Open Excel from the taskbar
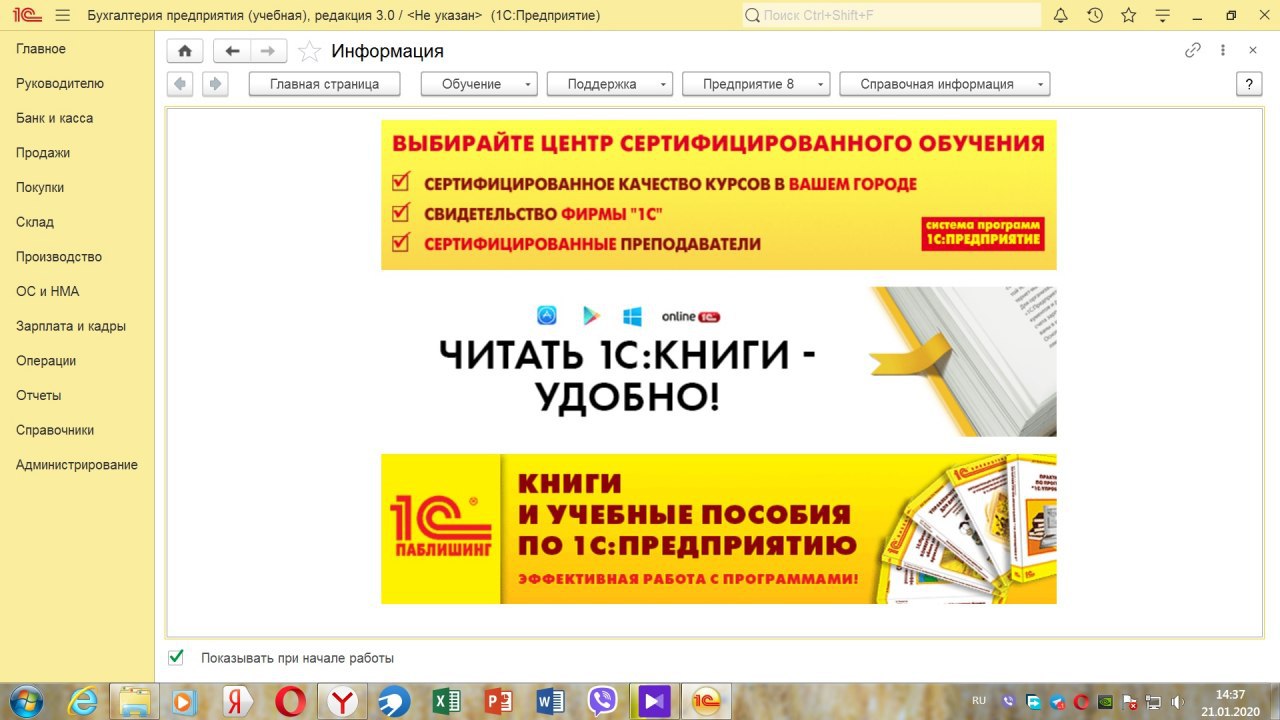Image resolution: width=1280 pixels, height=720 pixels. (x=446, y=701)
